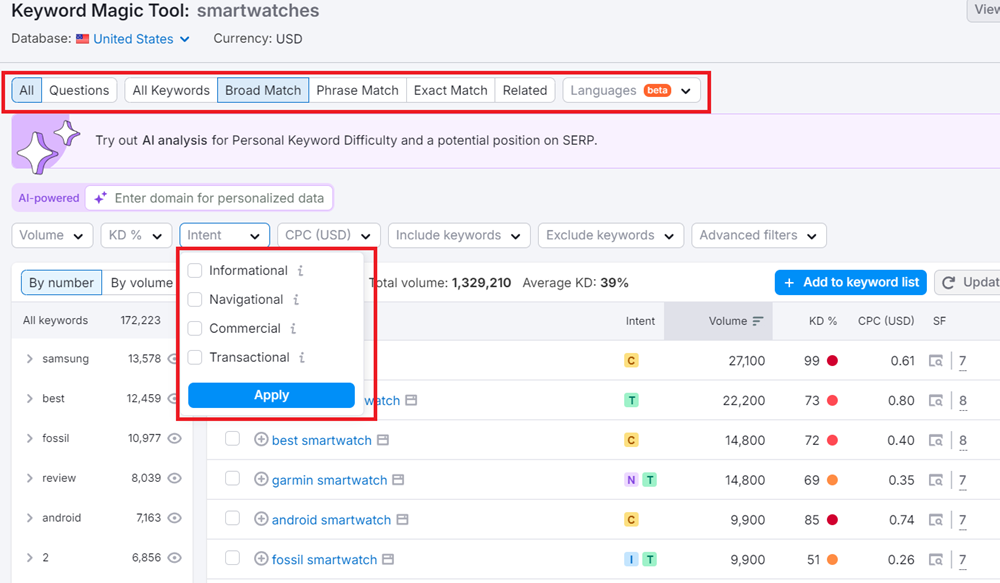Screen dimensions: 1000x583
Task: Open SERP features icon in fossil smartwatch row
Action: (936, 559)
